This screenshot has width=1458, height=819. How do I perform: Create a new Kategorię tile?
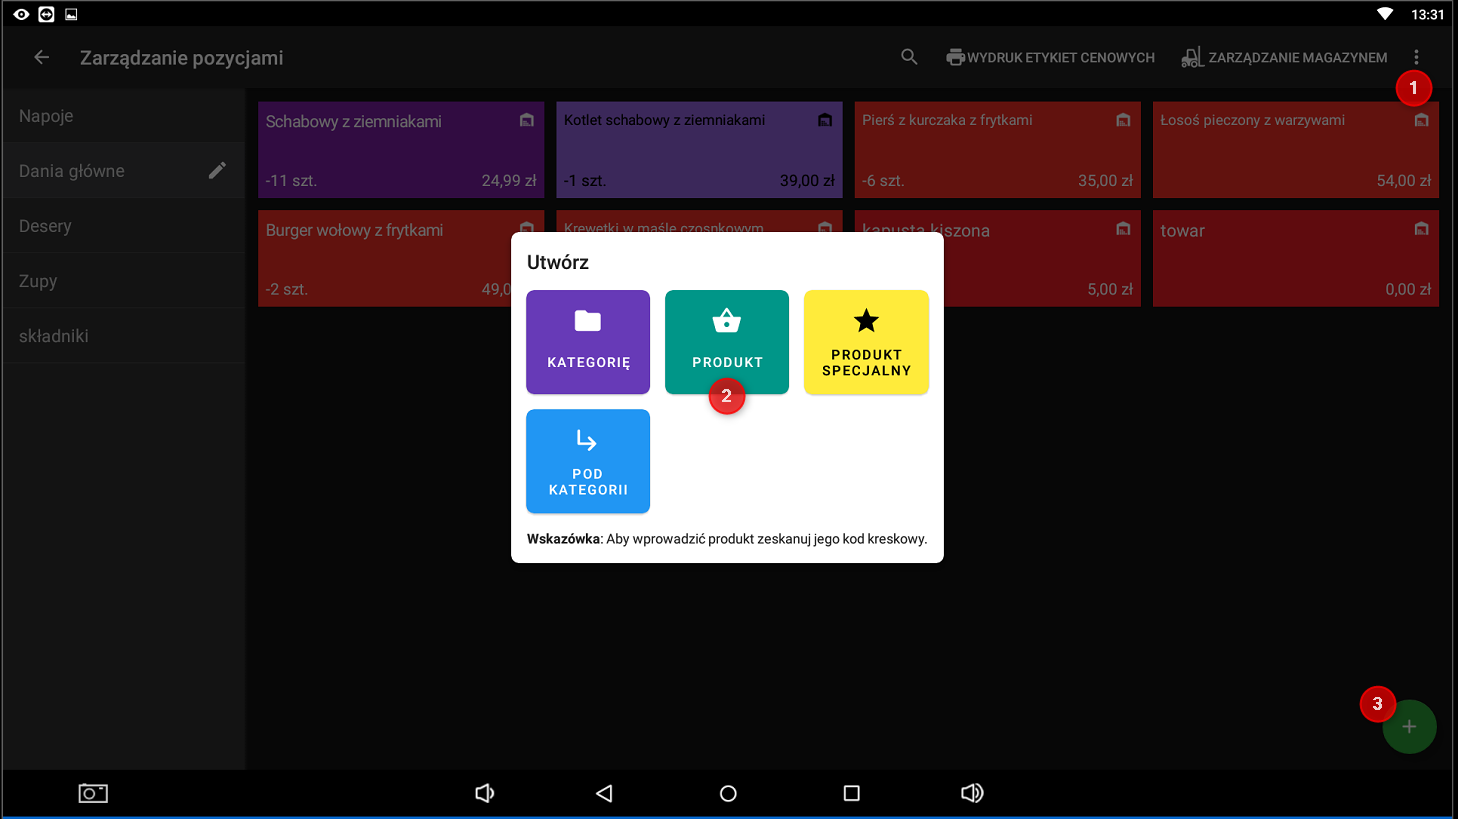point(588,342)
